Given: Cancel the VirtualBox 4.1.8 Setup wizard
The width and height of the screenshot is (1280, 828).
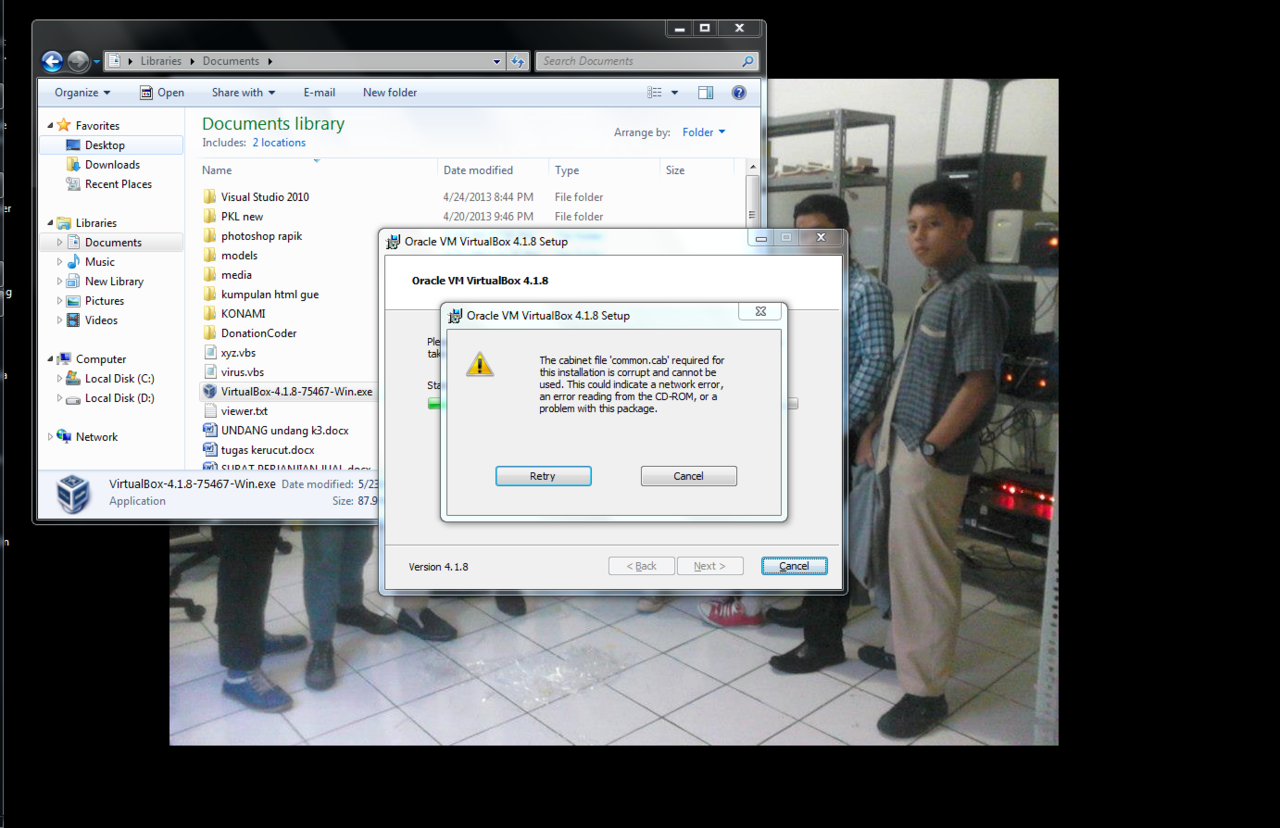Looking at the screenshot, I should 794,566.
